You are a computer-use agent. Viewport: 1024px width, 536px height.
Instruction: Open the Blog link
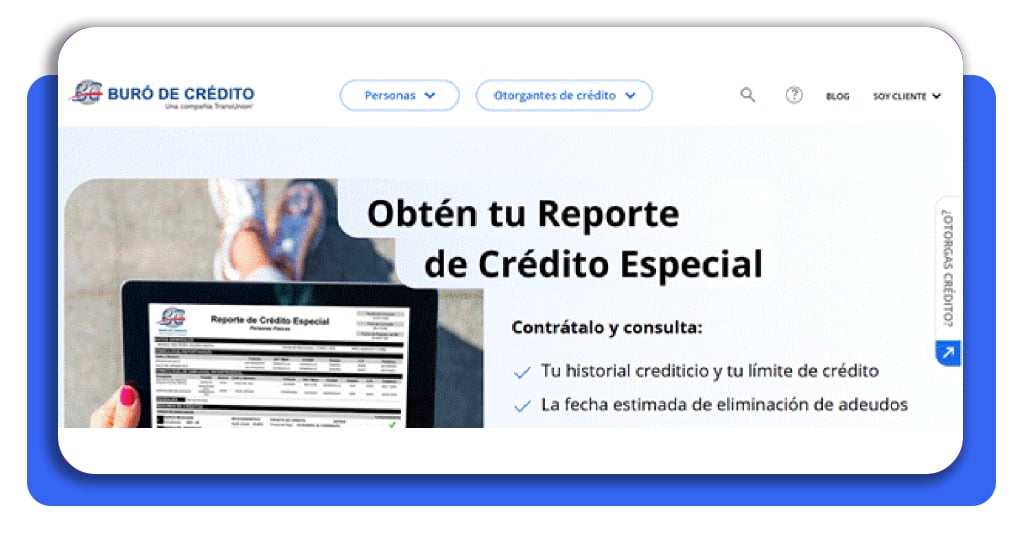[837, 96]
